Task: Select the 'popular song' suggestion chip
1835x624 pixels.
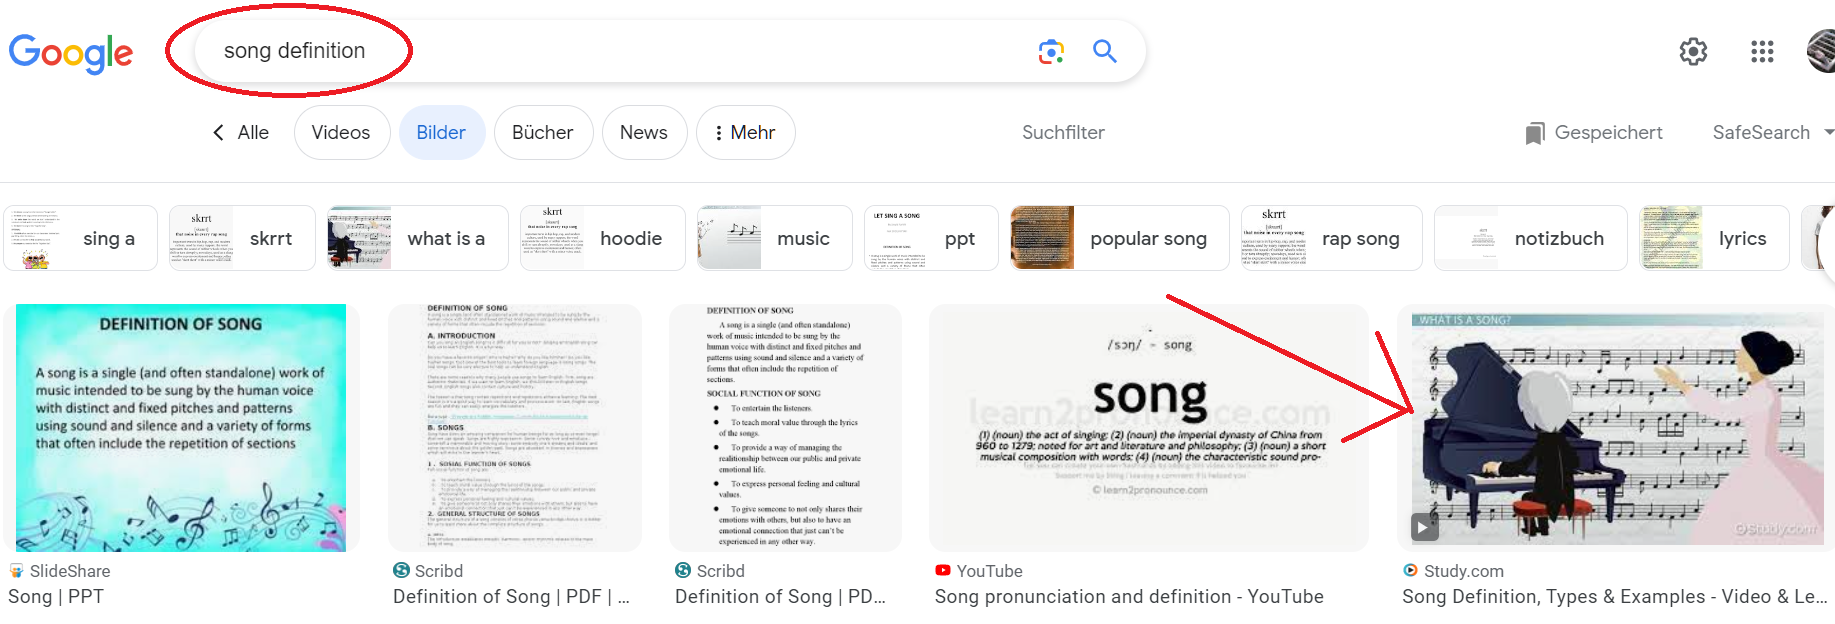Action: (1119, 238)
